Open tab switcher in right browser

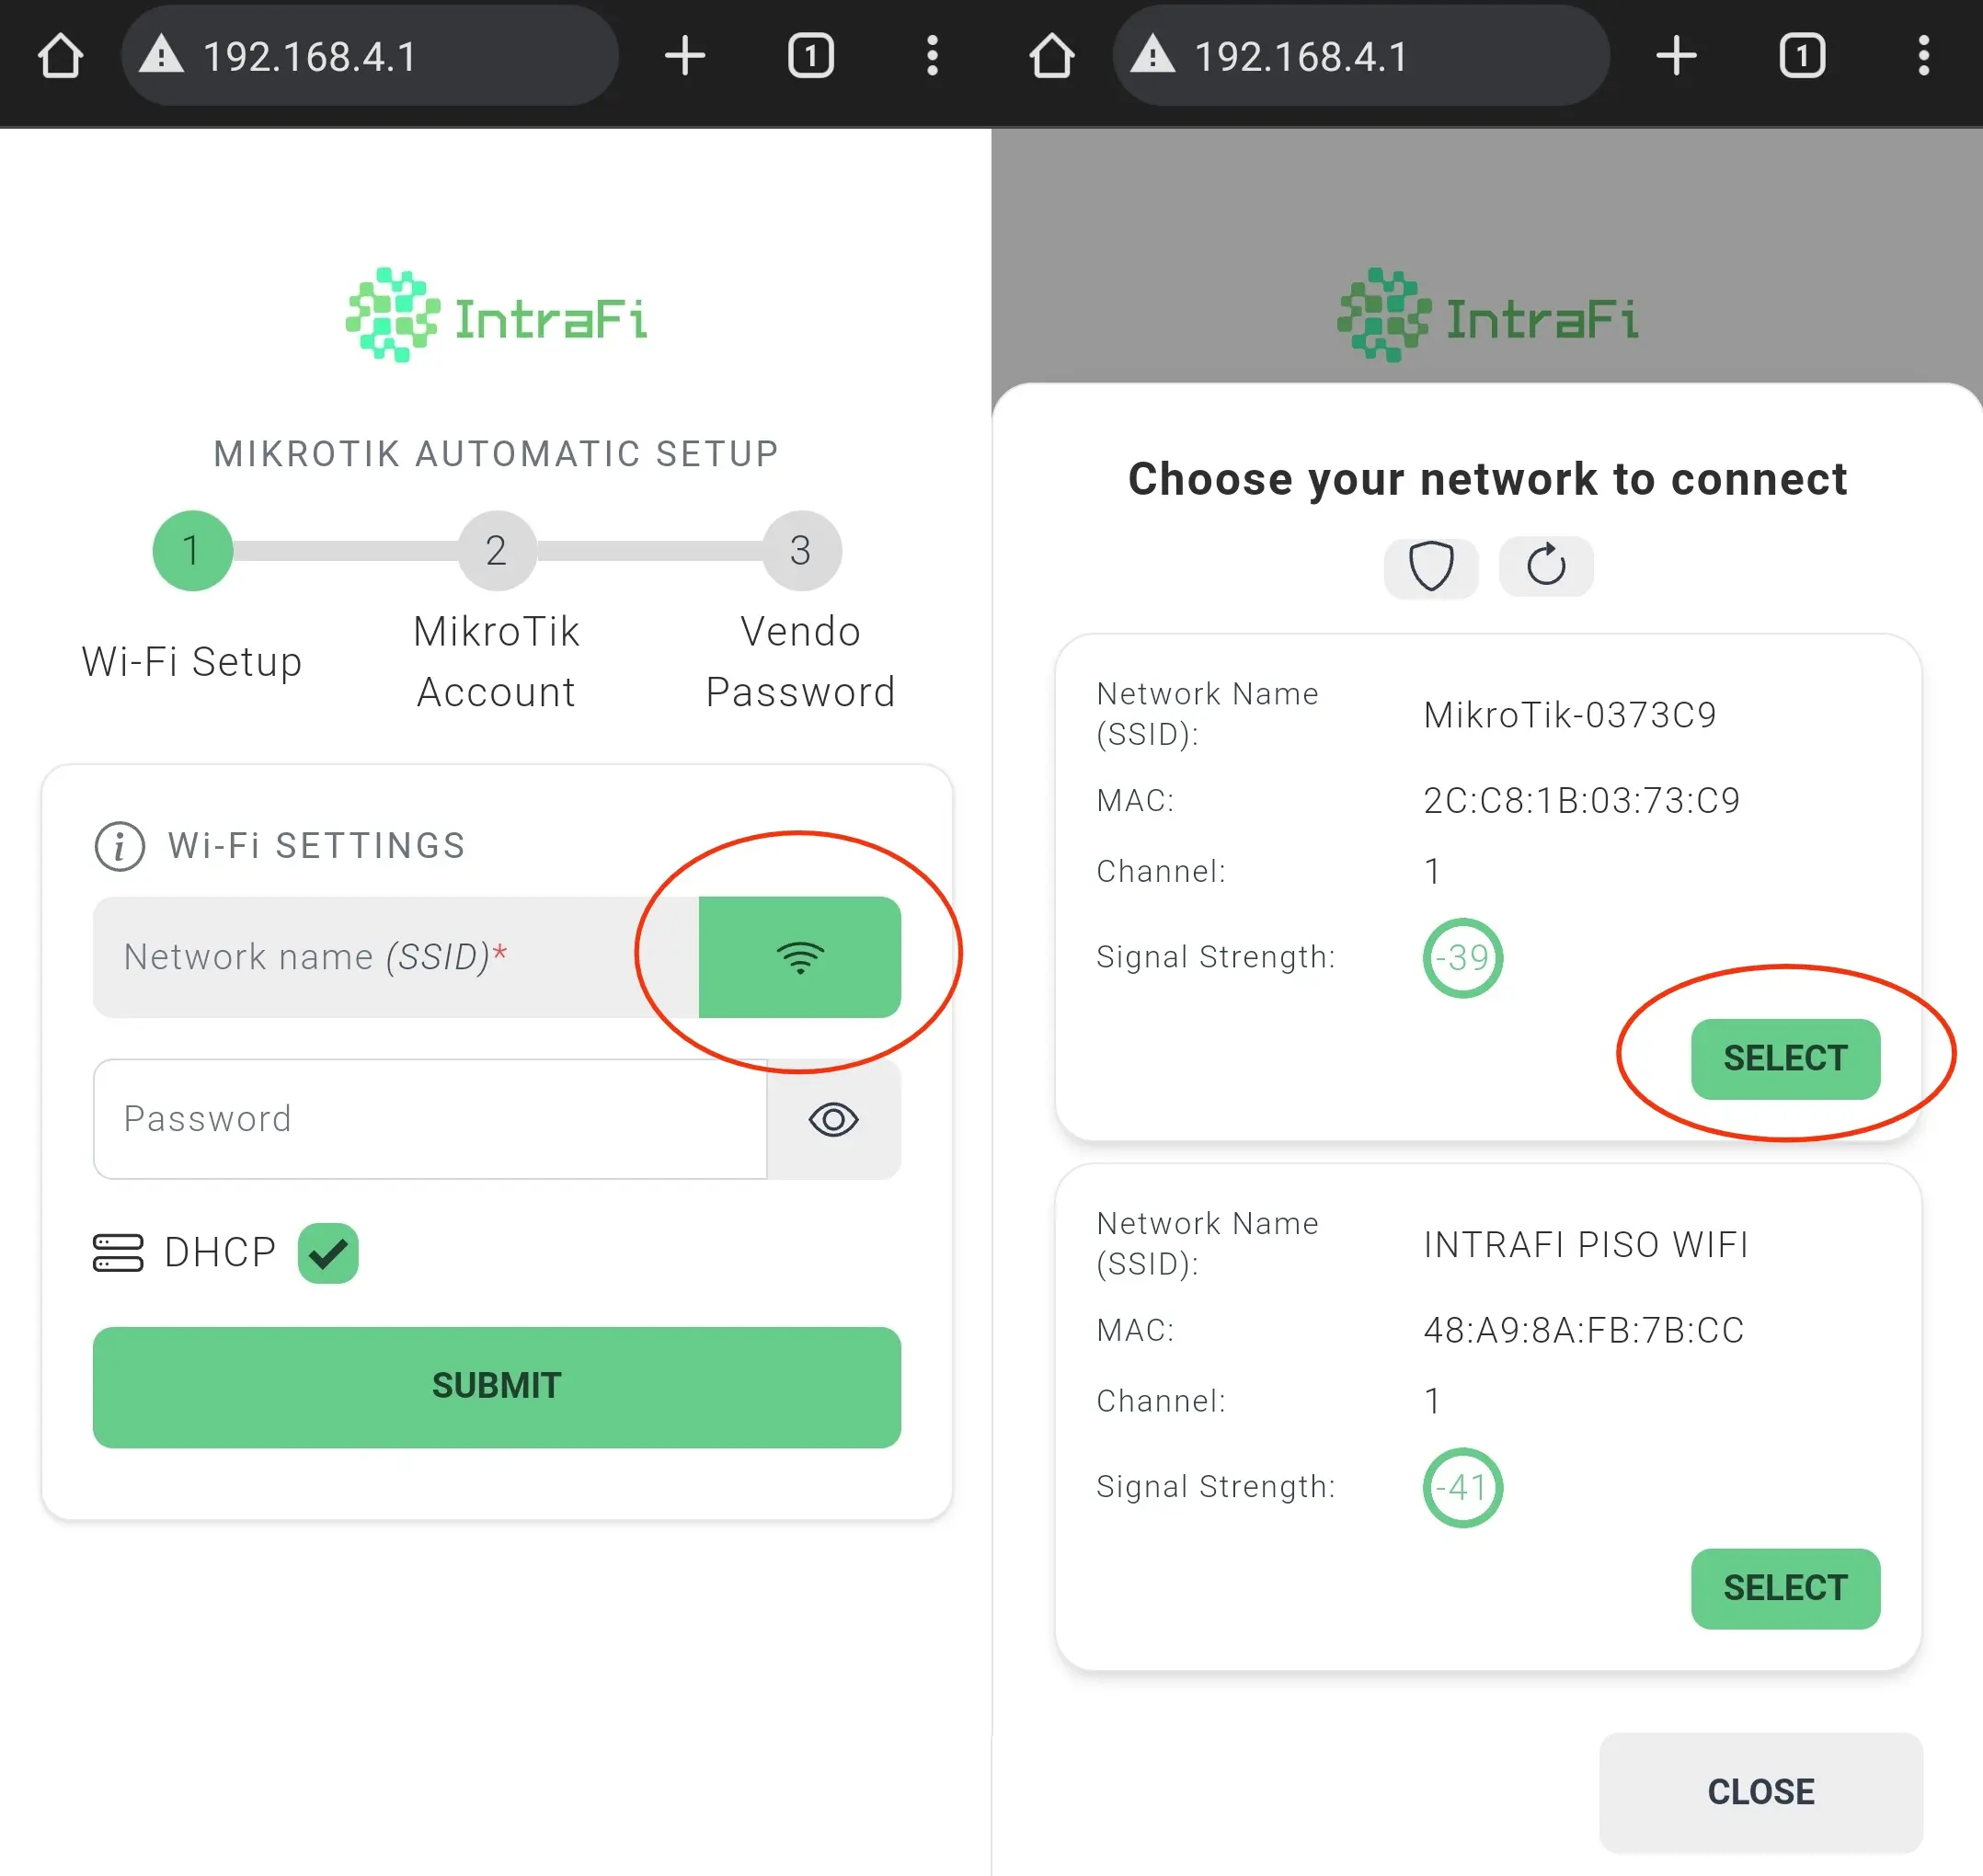(1802, 56)
